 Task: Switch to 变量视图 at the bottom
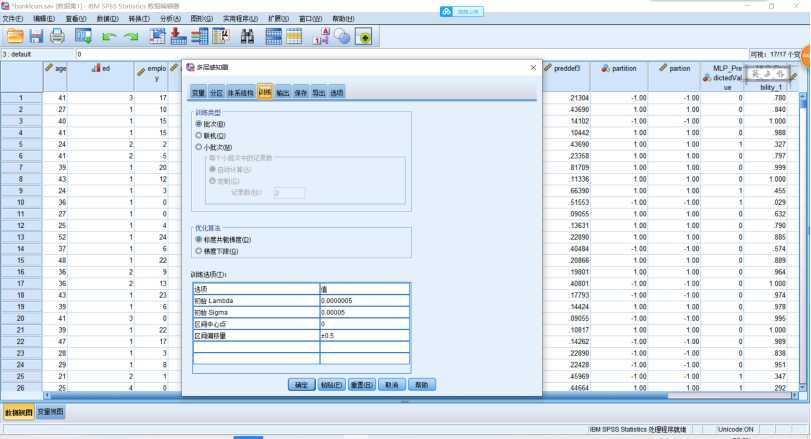(51, 412)
